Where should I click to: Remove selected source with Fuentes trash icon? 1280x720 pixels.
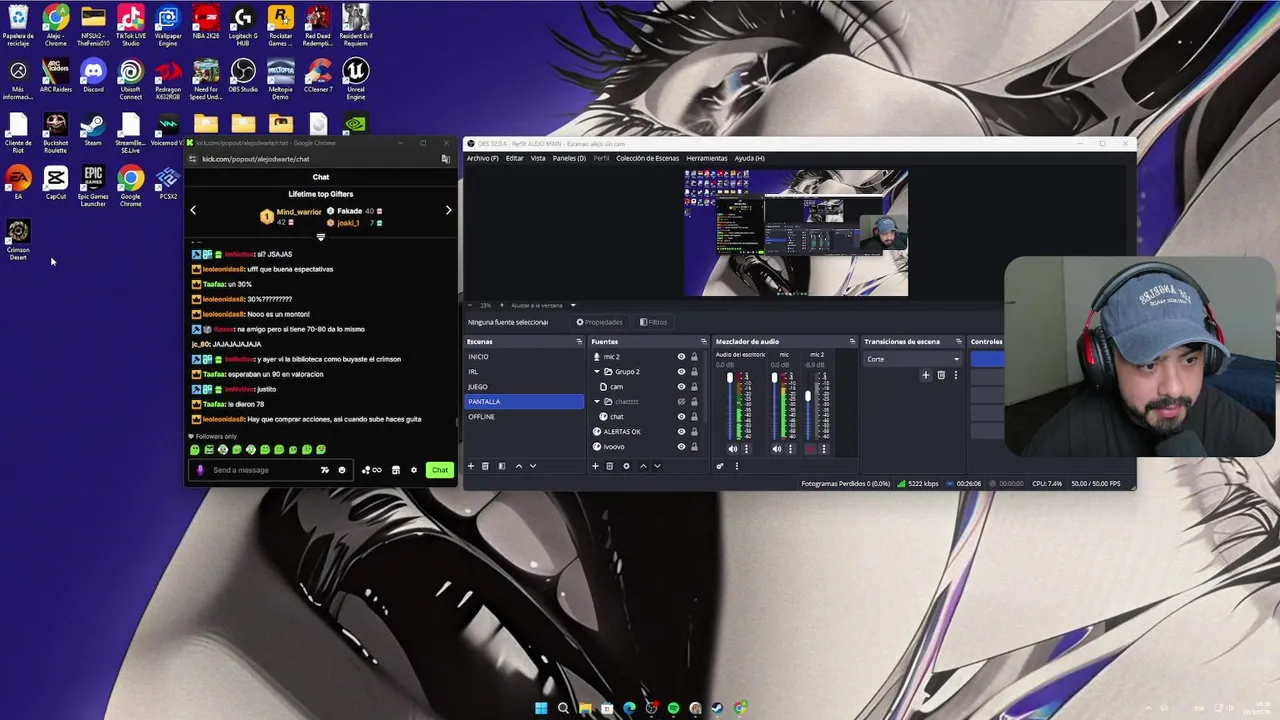point(609,466)
